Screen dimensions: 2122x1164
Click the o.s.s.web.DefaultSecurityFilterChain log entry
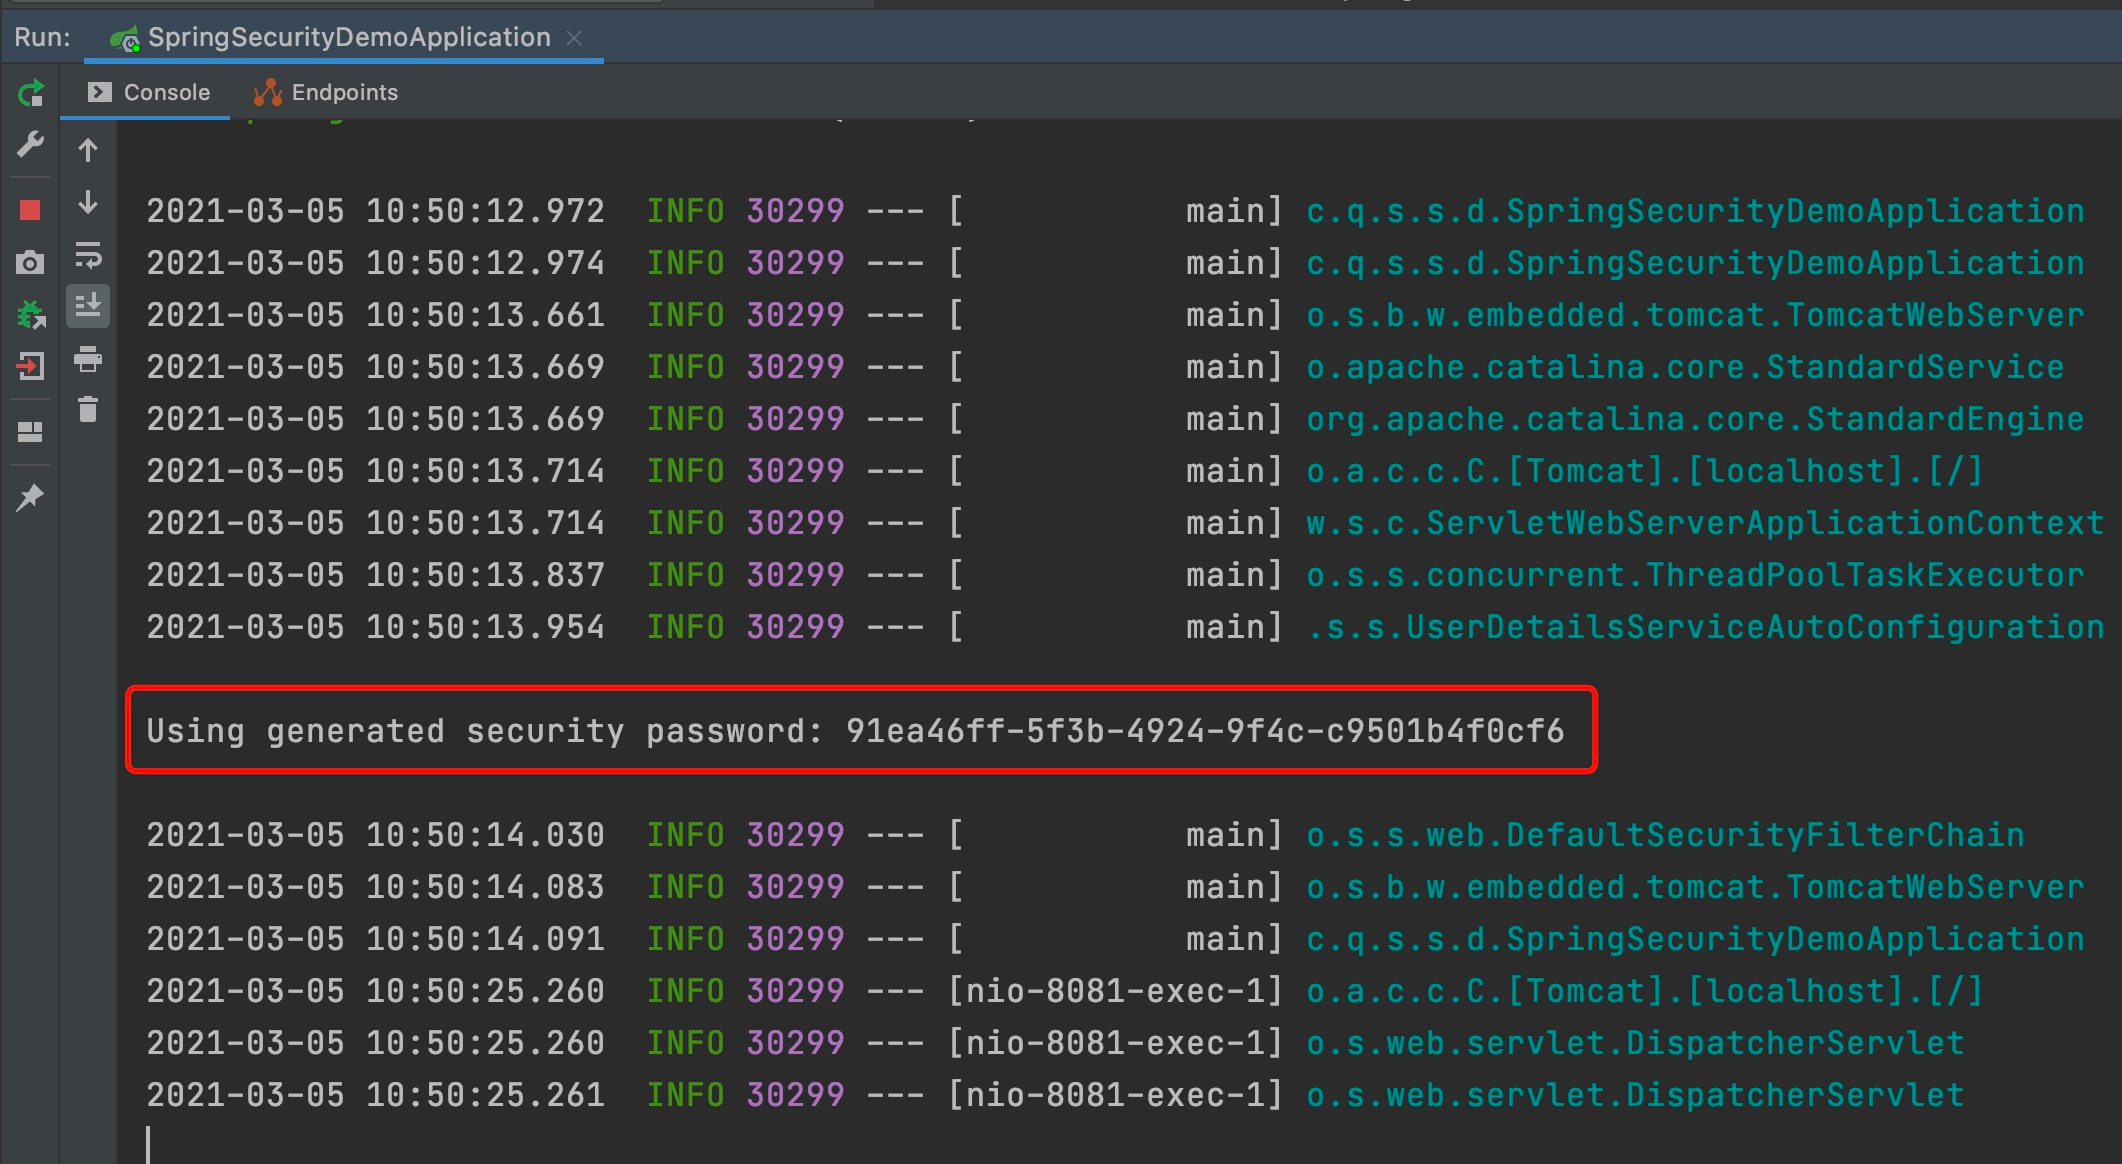pyautogui.click(x=1665, y=835)
